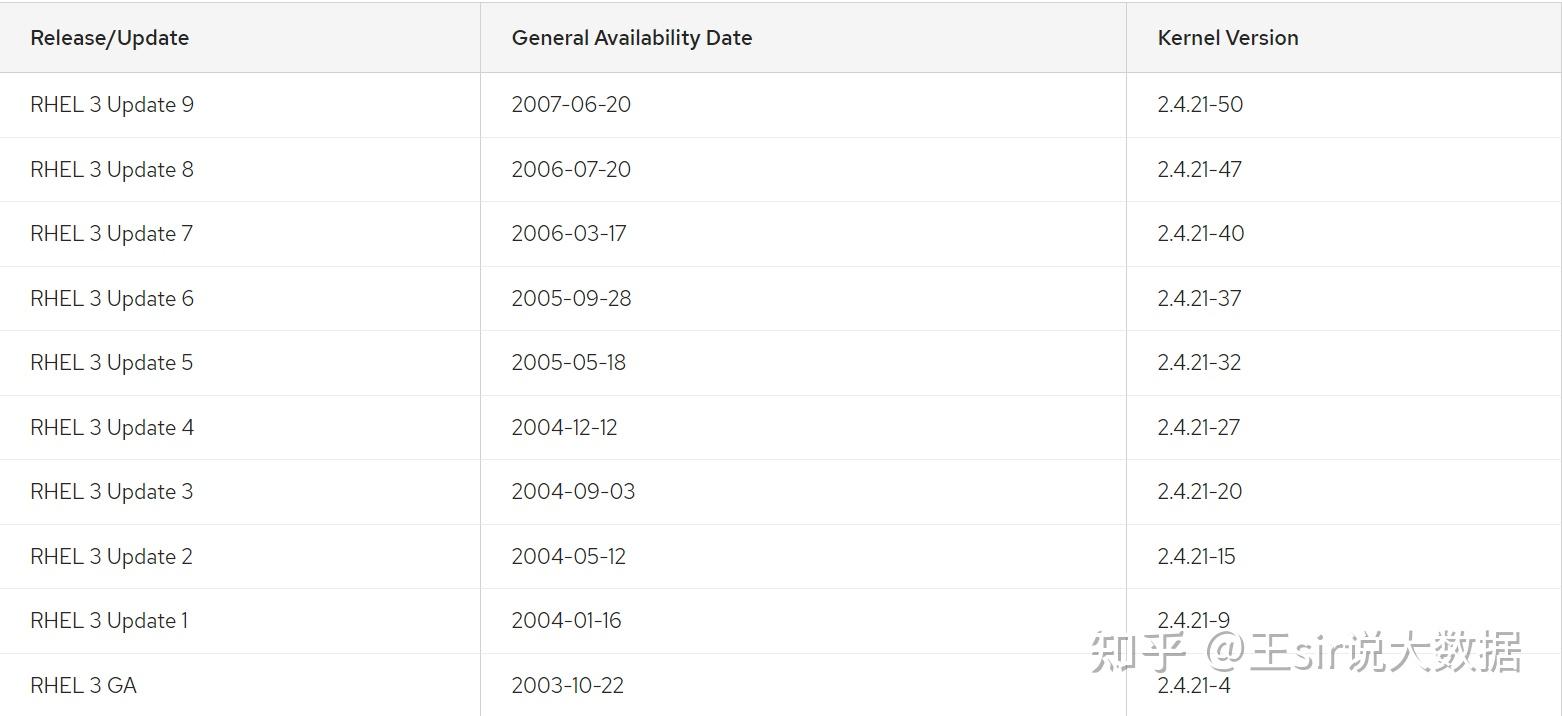This screenshot has height=716, width=1562.
Task: Click the date 2004-12-12
Action: (564, 428)
